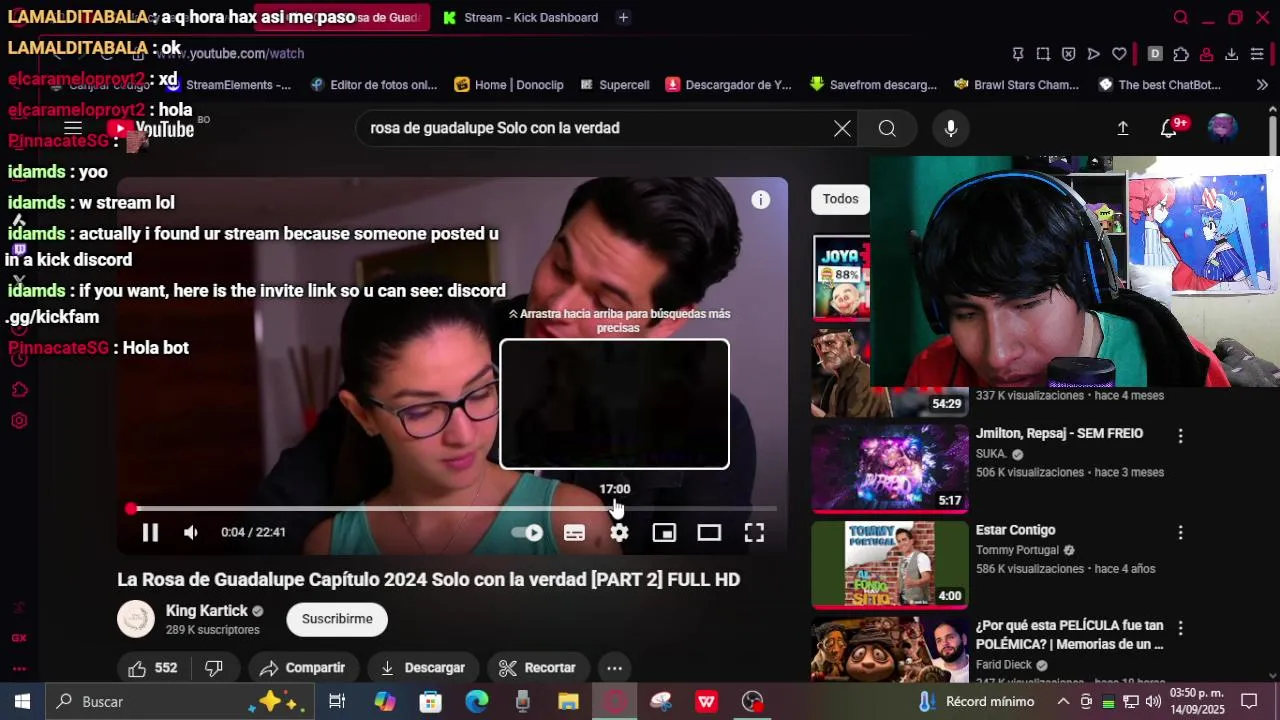The image size is (1280, 720).
Task: Open browser tab search magnifier icon
Action: [1181, 17]
